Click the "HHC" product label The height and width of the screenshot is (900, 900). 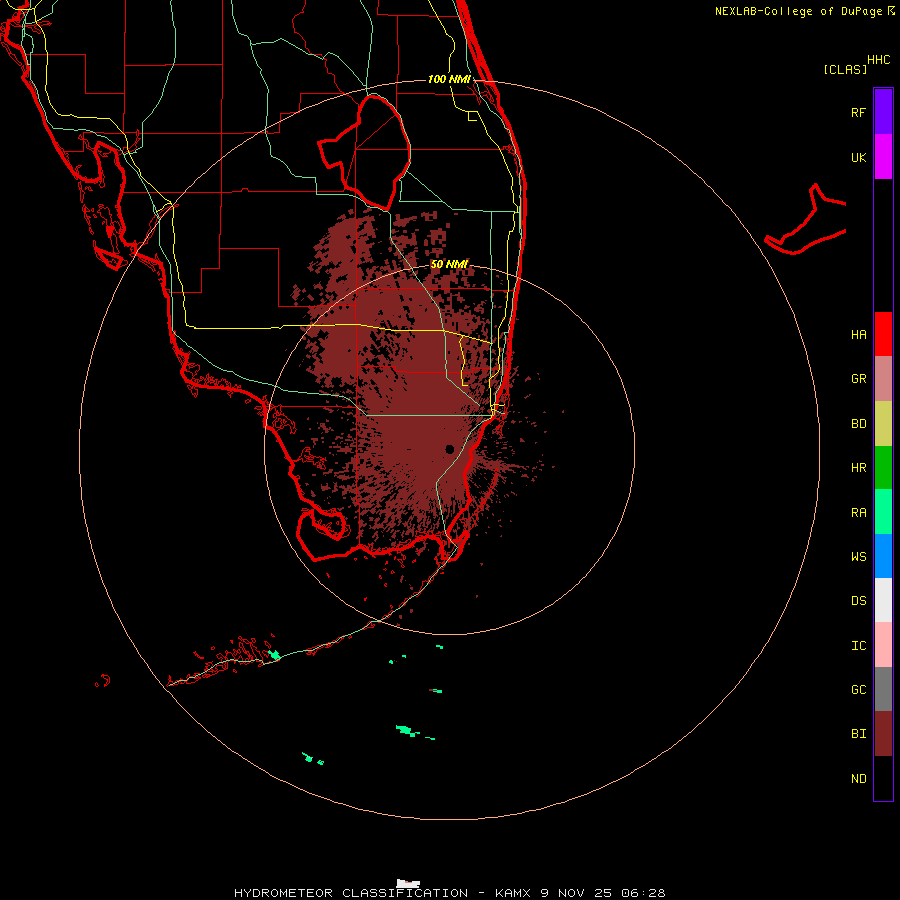[878, 60]
